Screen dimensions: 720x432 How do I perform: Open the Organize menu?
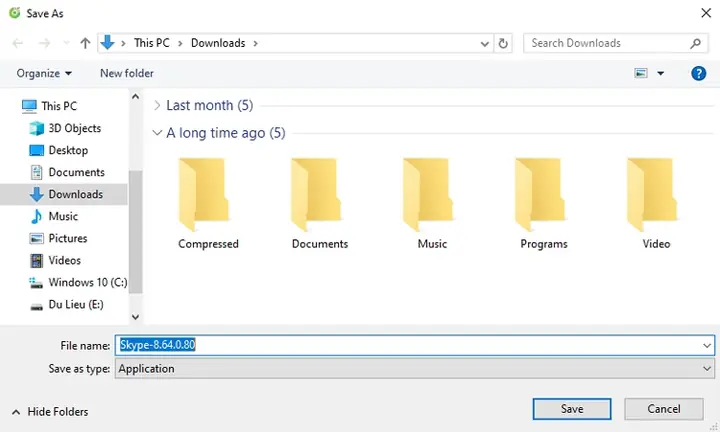click(44, 73)
